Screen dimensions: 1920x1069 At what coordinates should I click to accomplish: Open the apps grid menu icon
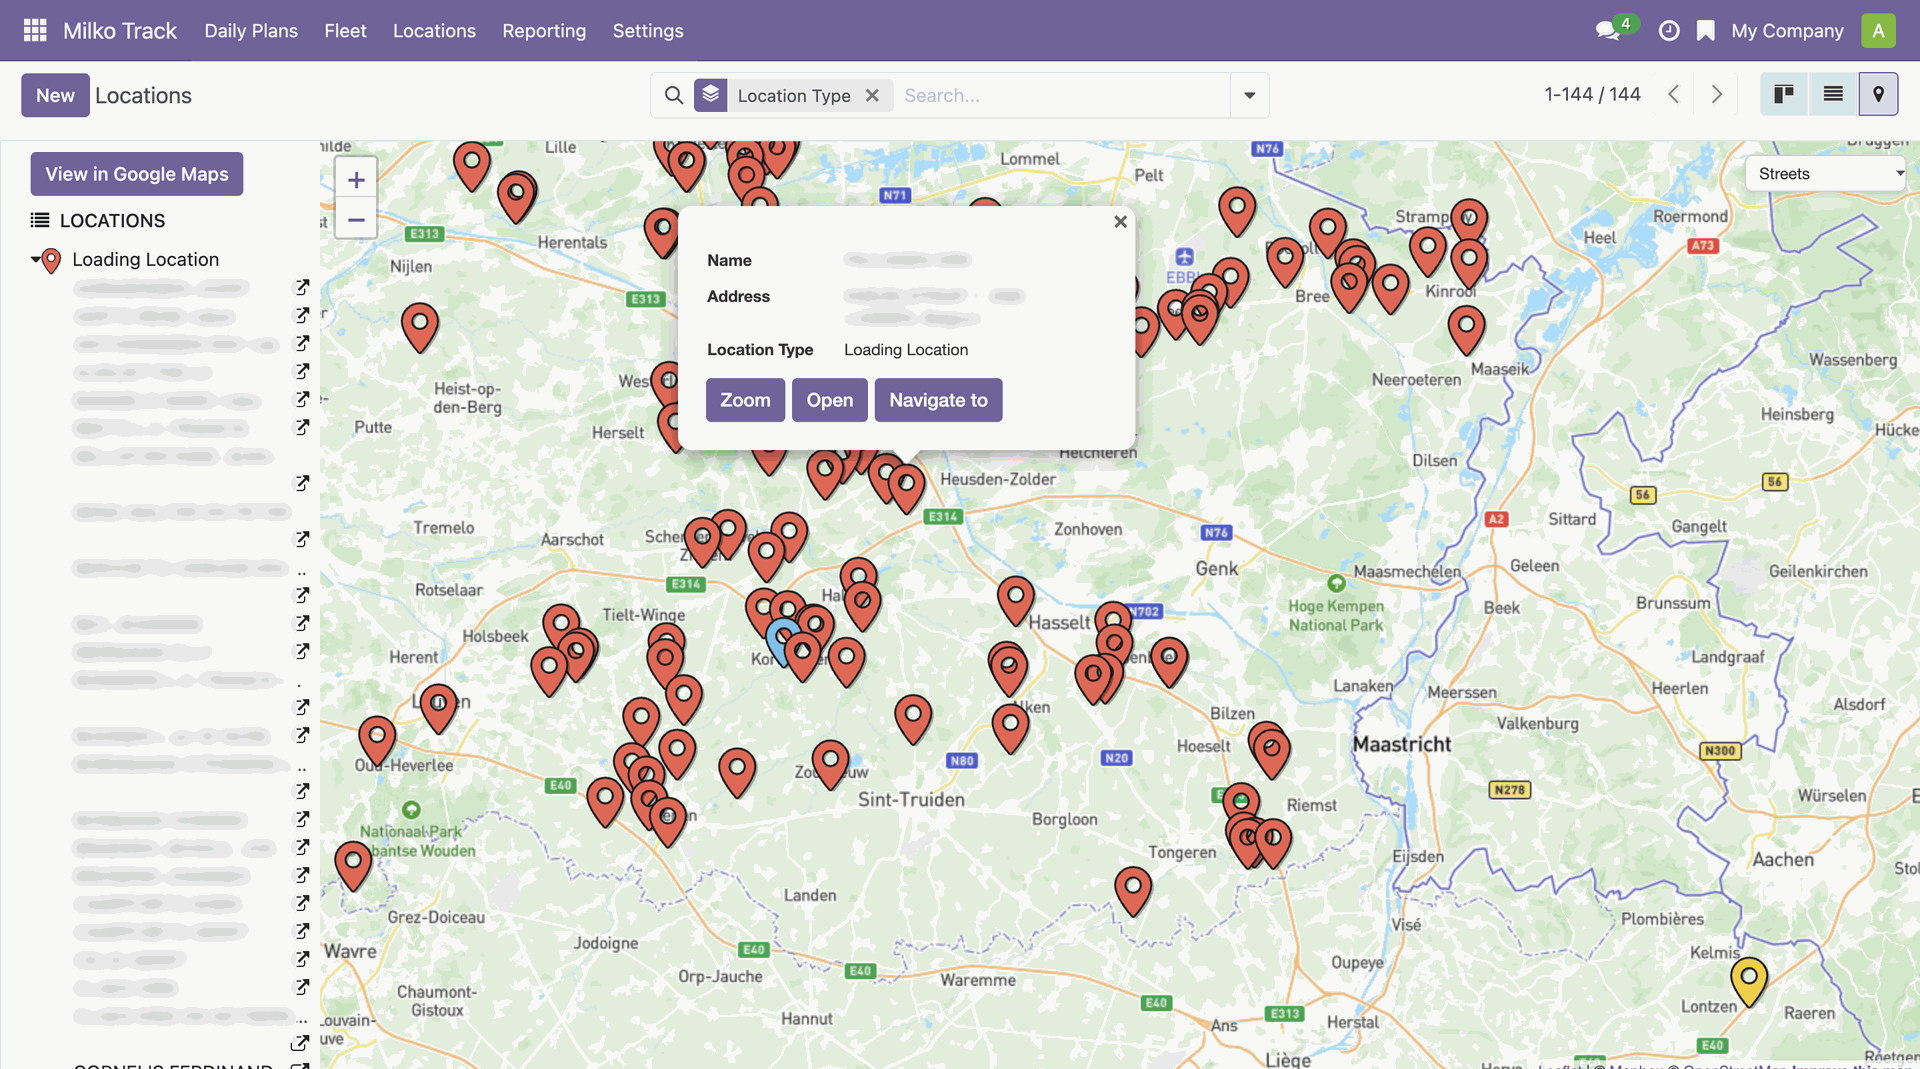(x=35, y=30)
